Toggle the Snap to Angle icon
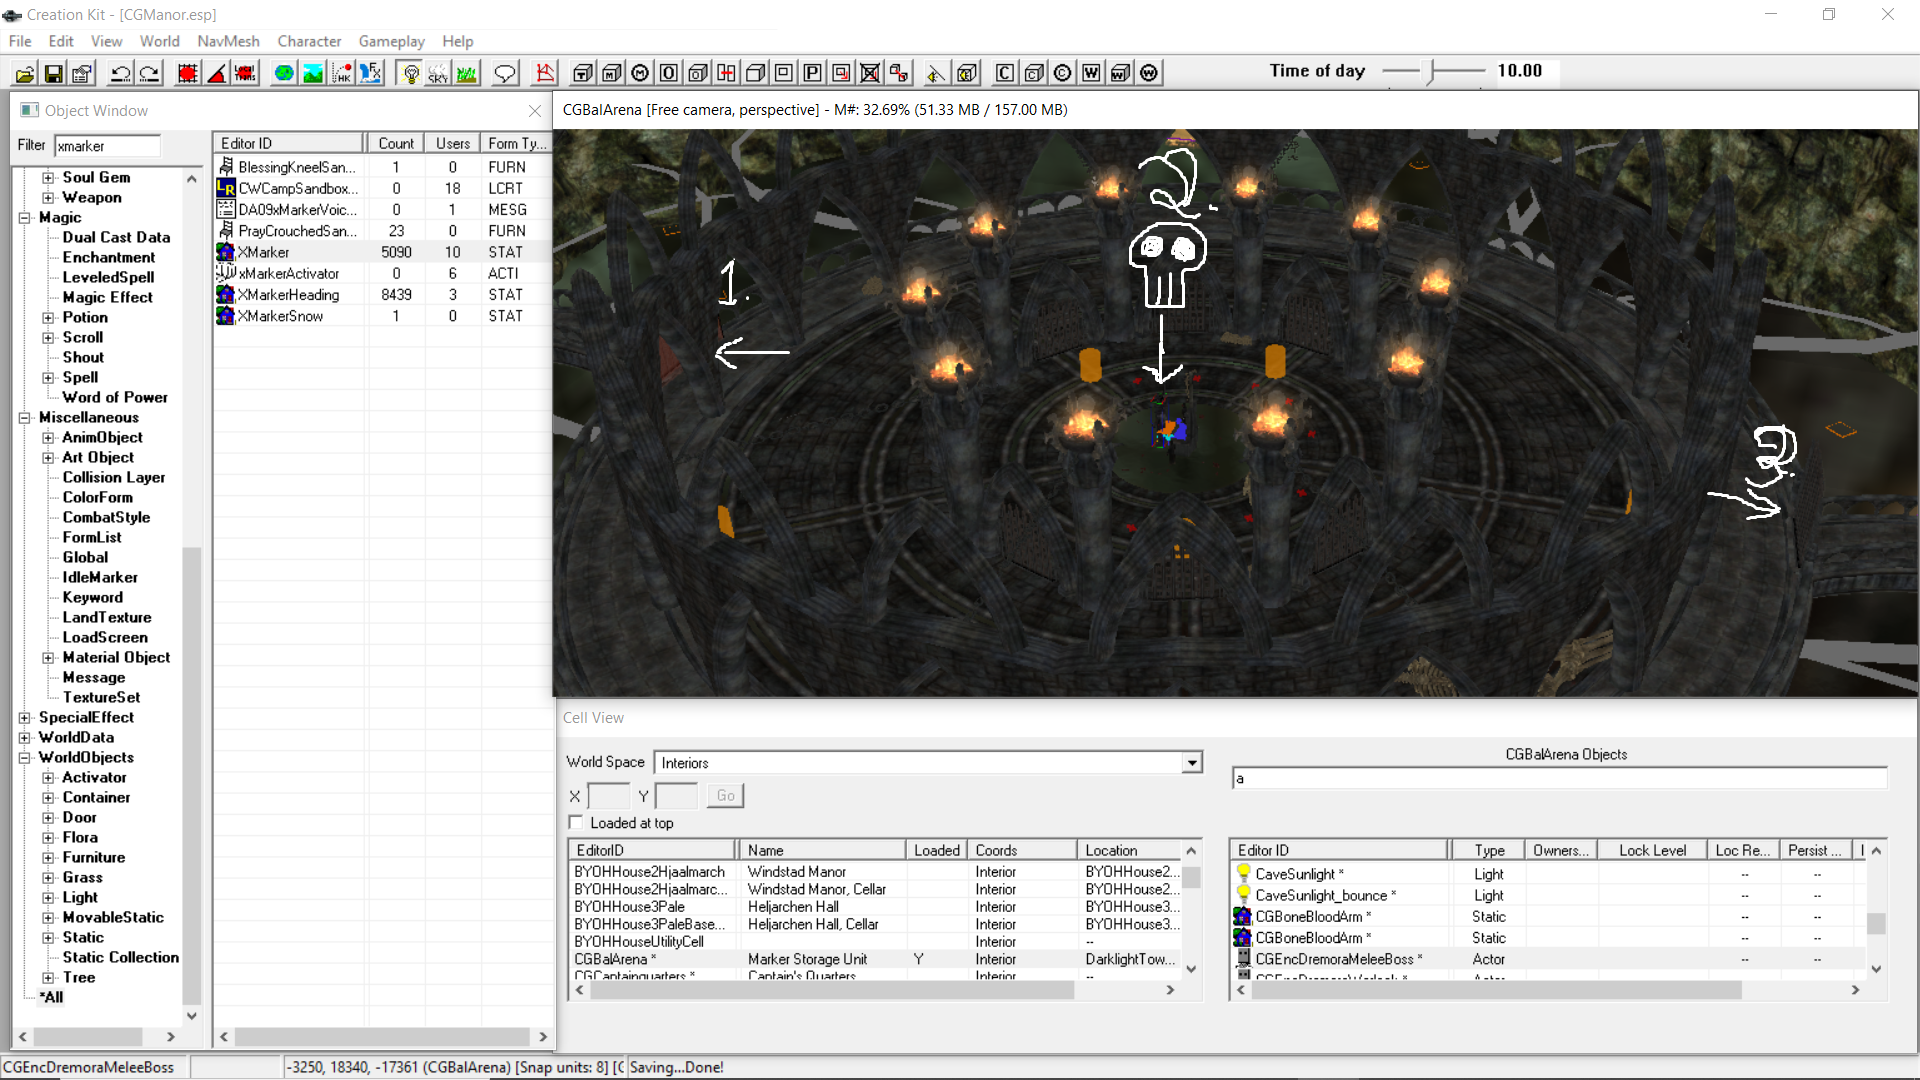The height and width of the screenshot is (1080, 1920). coord(217,73)
